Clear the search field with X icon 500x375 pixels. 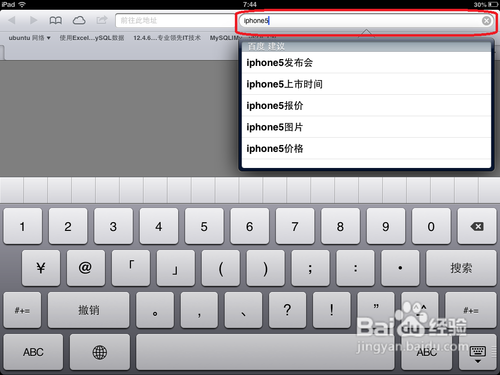[486, 21]
